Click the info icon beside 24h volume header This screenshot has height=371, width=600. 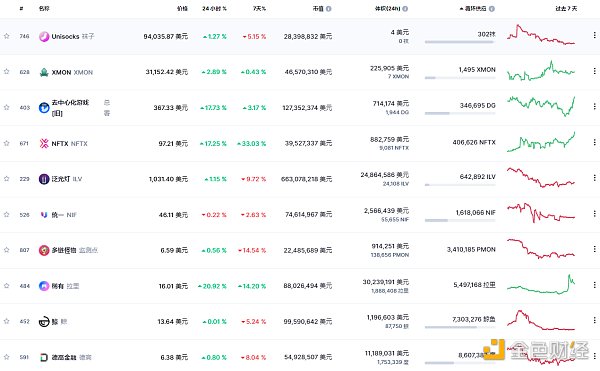tap(405, 8)
